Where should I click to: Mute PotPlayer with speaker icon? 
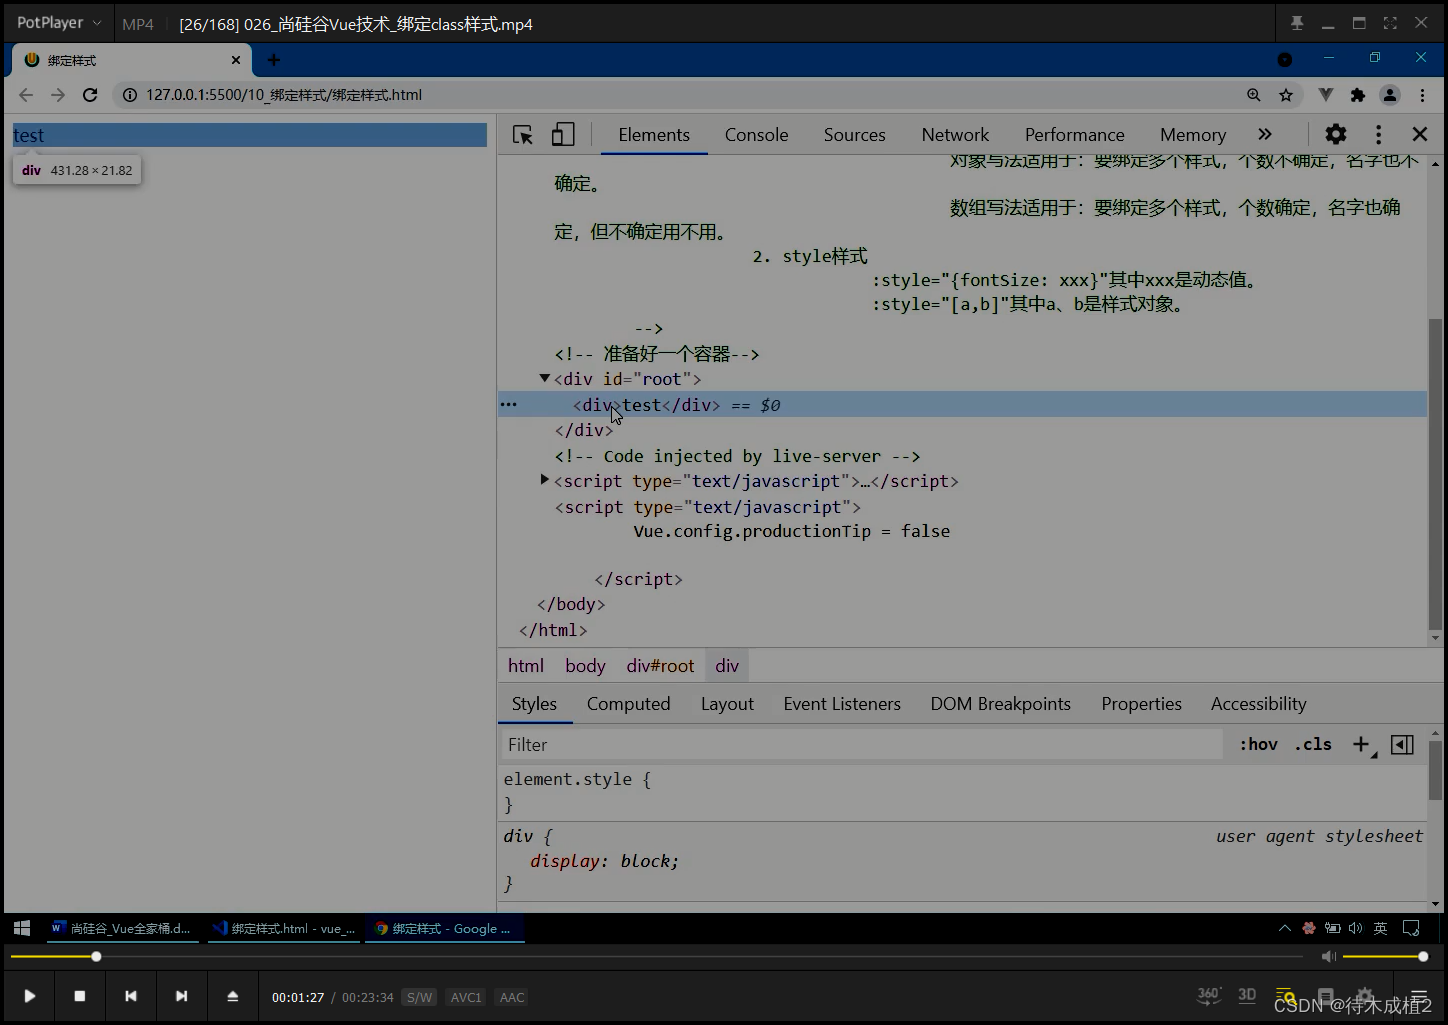coord(1328,957)
